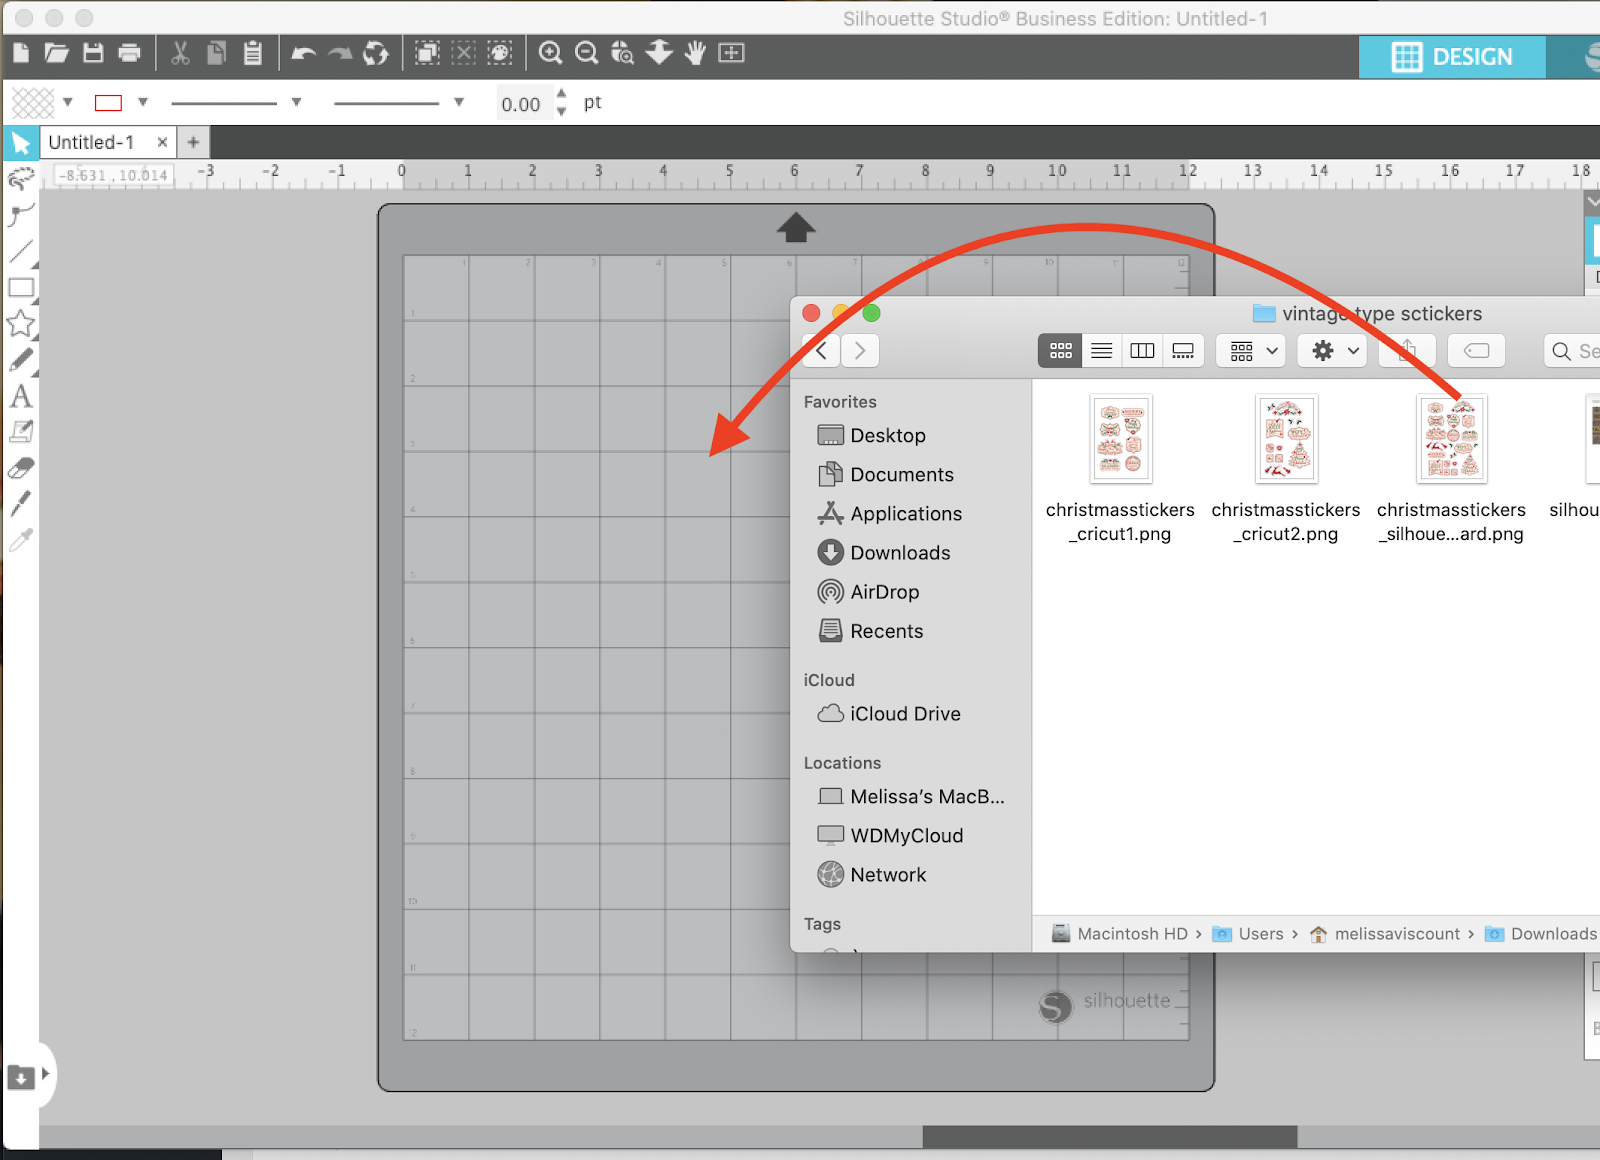This screenshot has width=1600, height=1160.
Task: Select the Star shape tool
Action: 21,323
